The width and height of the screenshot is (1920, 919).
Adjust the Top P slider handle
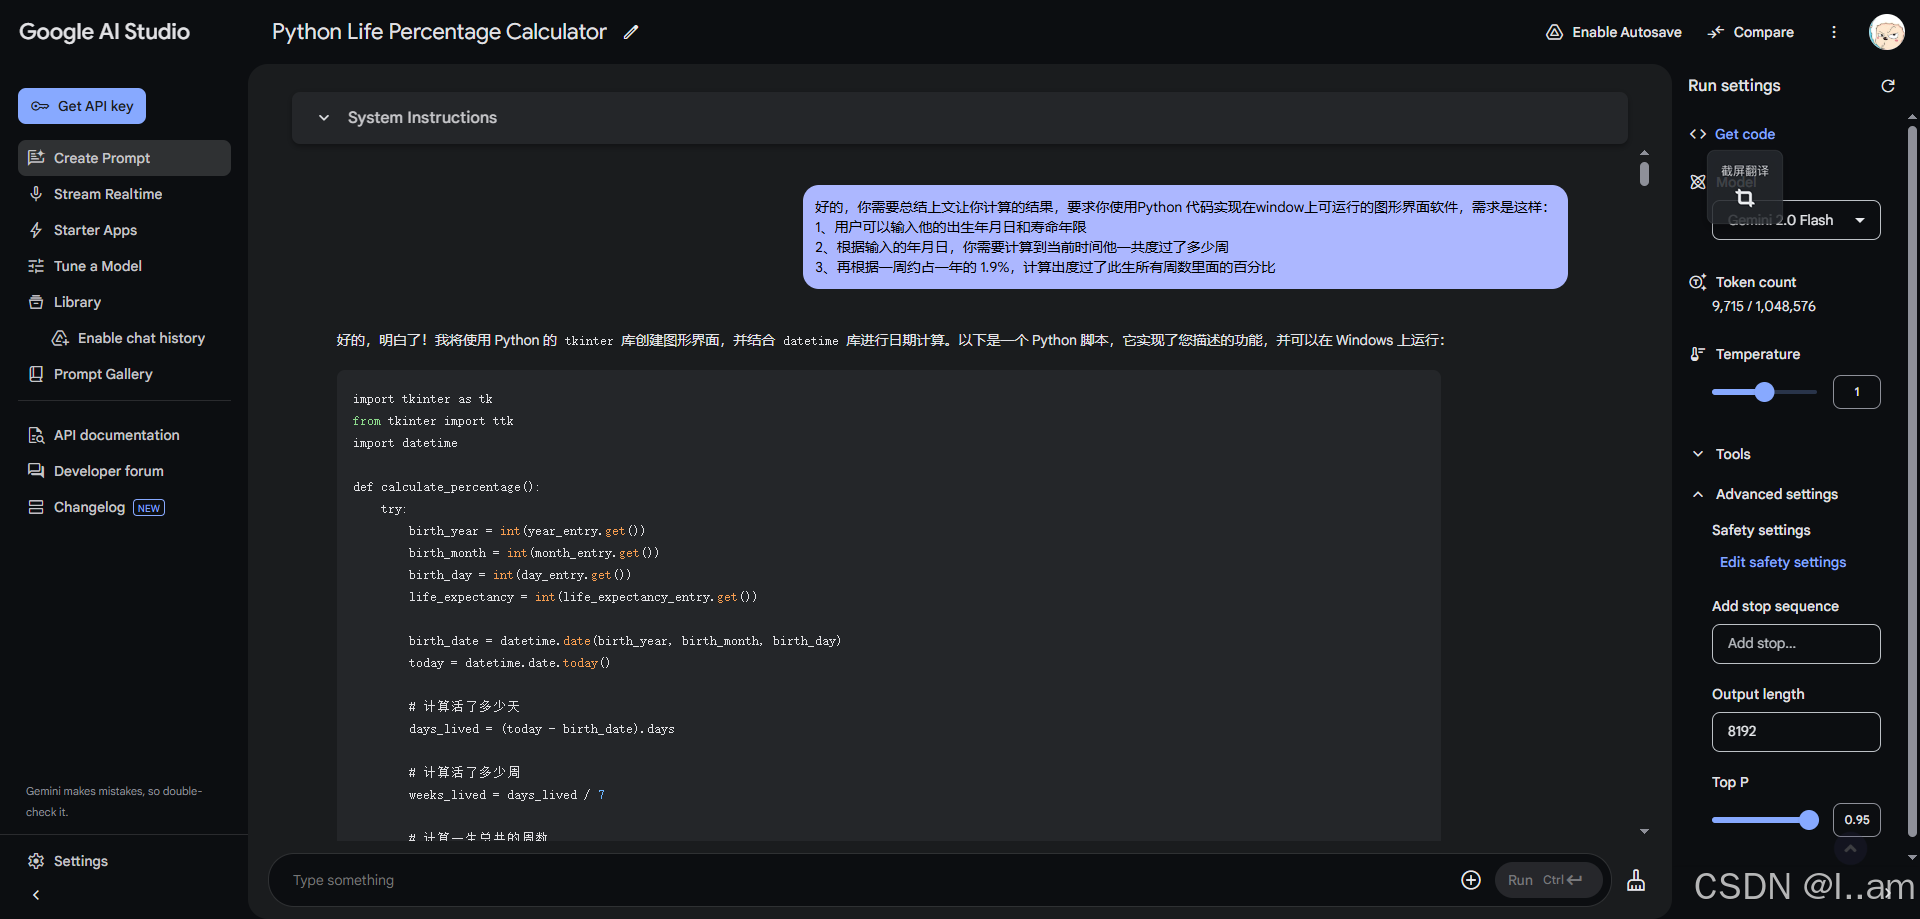pyautogui.click(x=1809, y=820)
